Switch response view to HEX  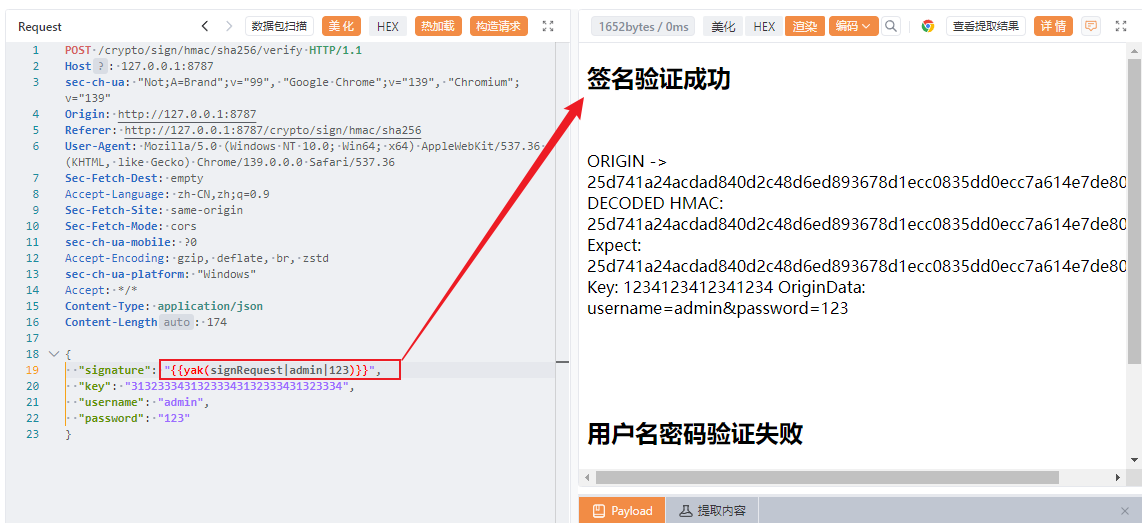pos(764,26)
